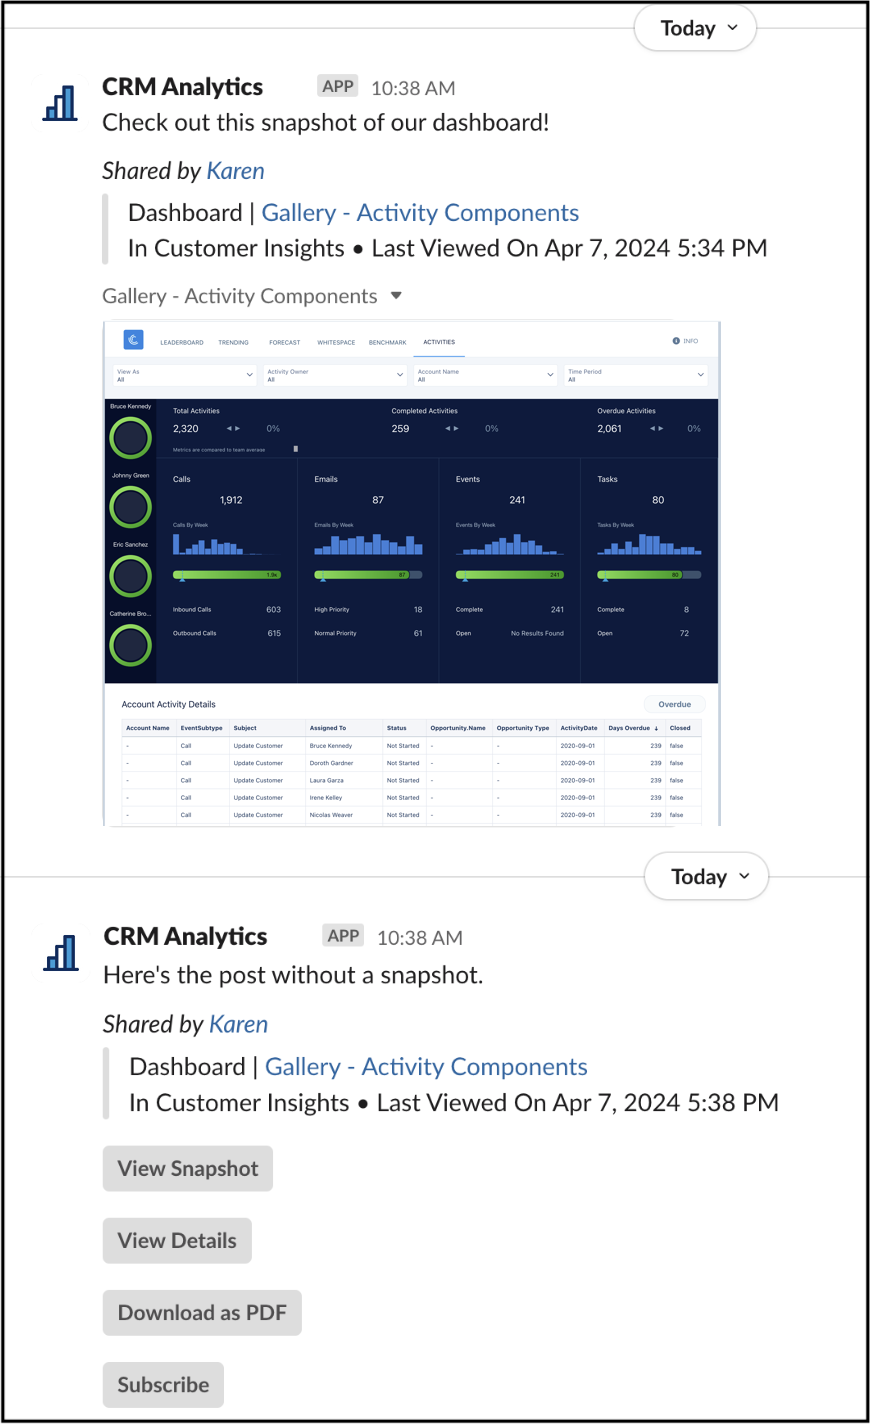Click the arrows beside Total Activities 2,320
The image size is (870, 1424).
pos(233,429)
